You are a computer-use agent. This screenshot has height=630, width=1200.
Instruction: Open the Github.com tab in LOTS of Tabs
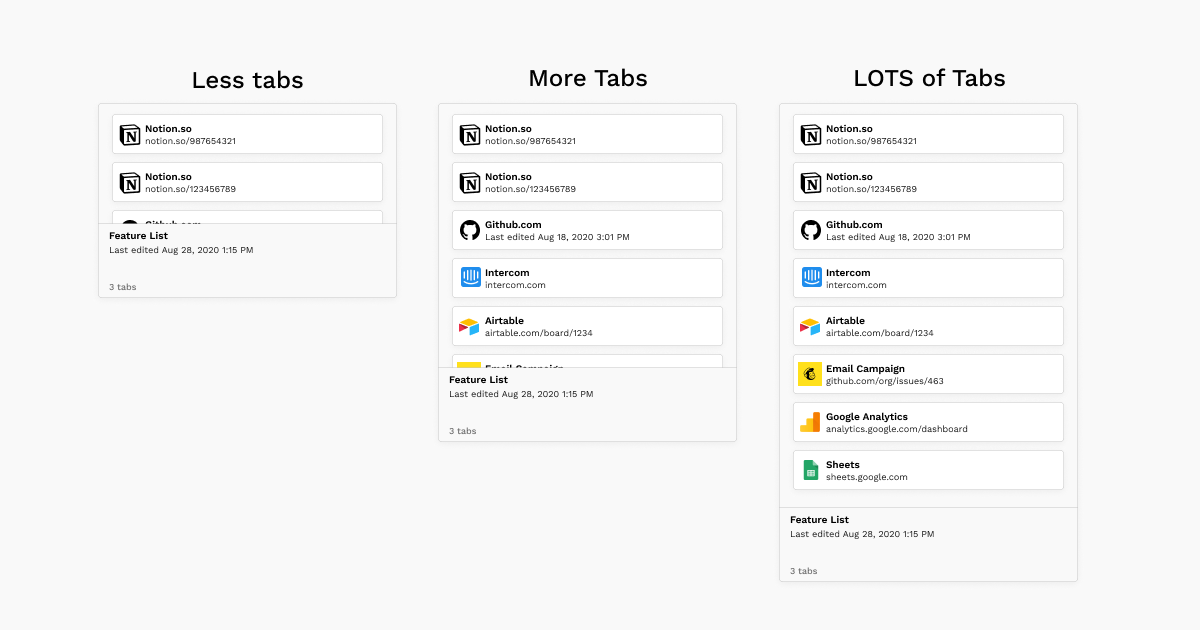[x=927, y=230]
